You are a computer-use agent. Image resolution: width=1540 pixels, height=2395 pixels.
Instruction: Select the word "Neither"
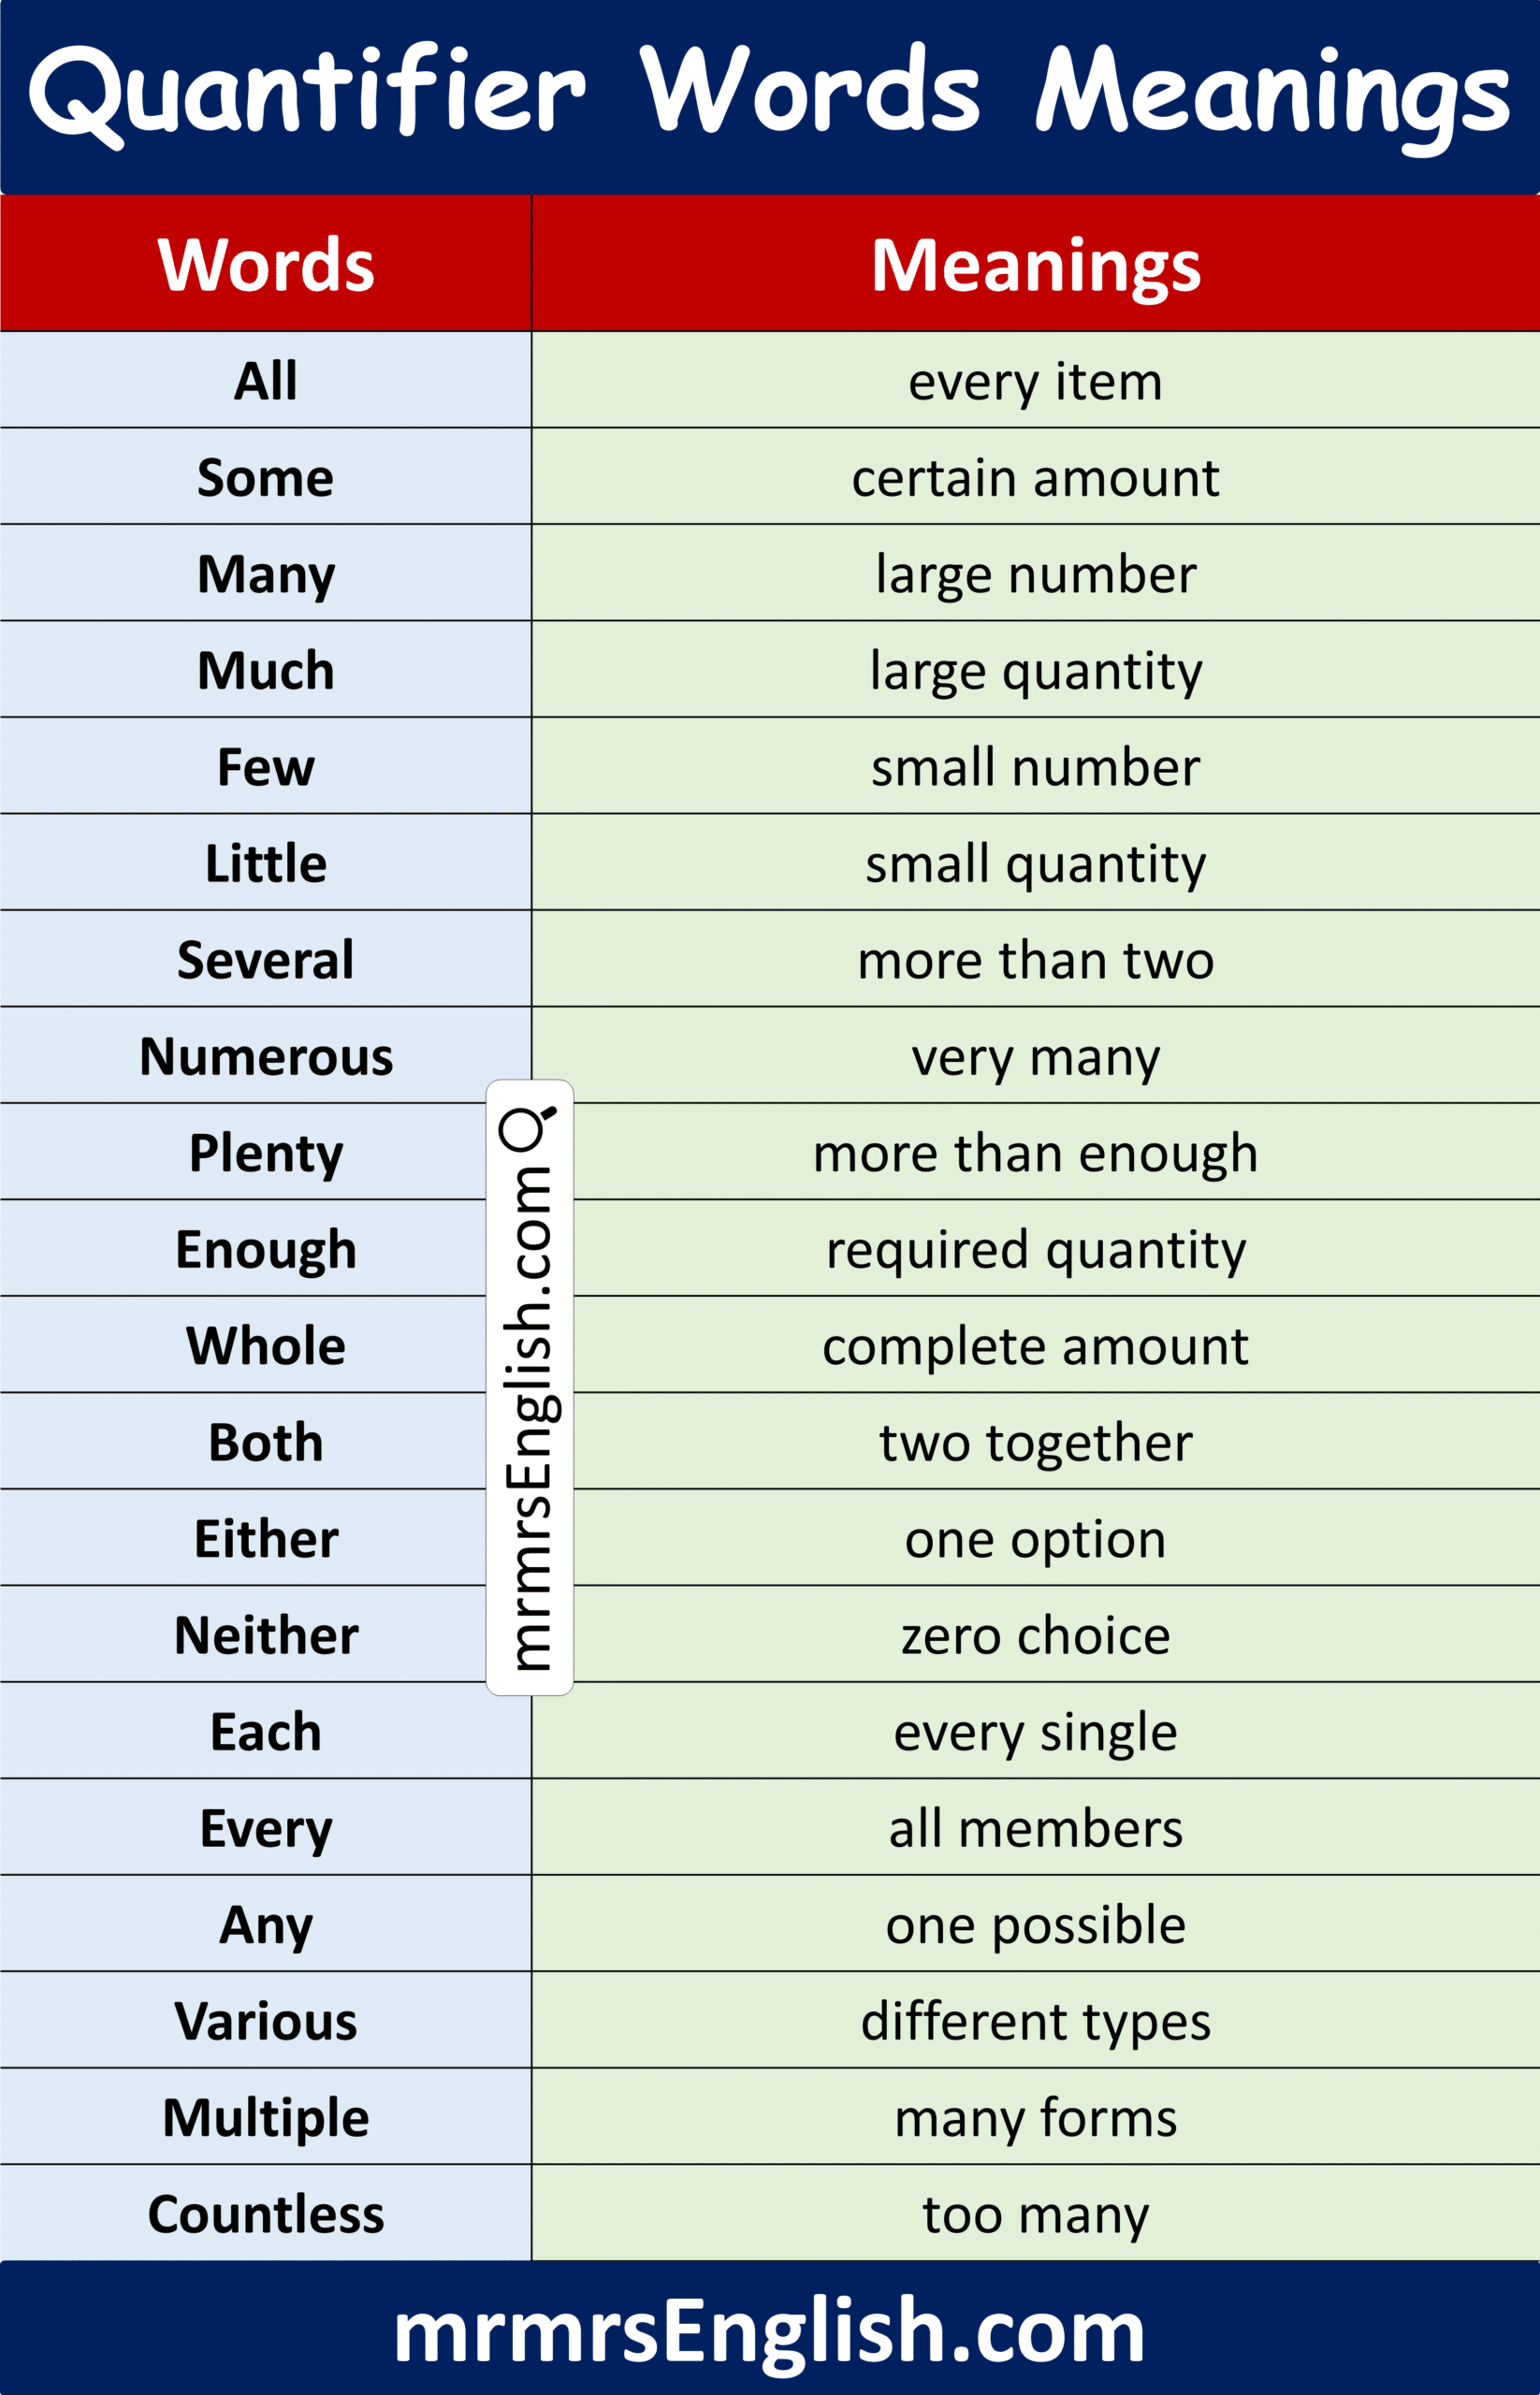(x=266, y=1635)
